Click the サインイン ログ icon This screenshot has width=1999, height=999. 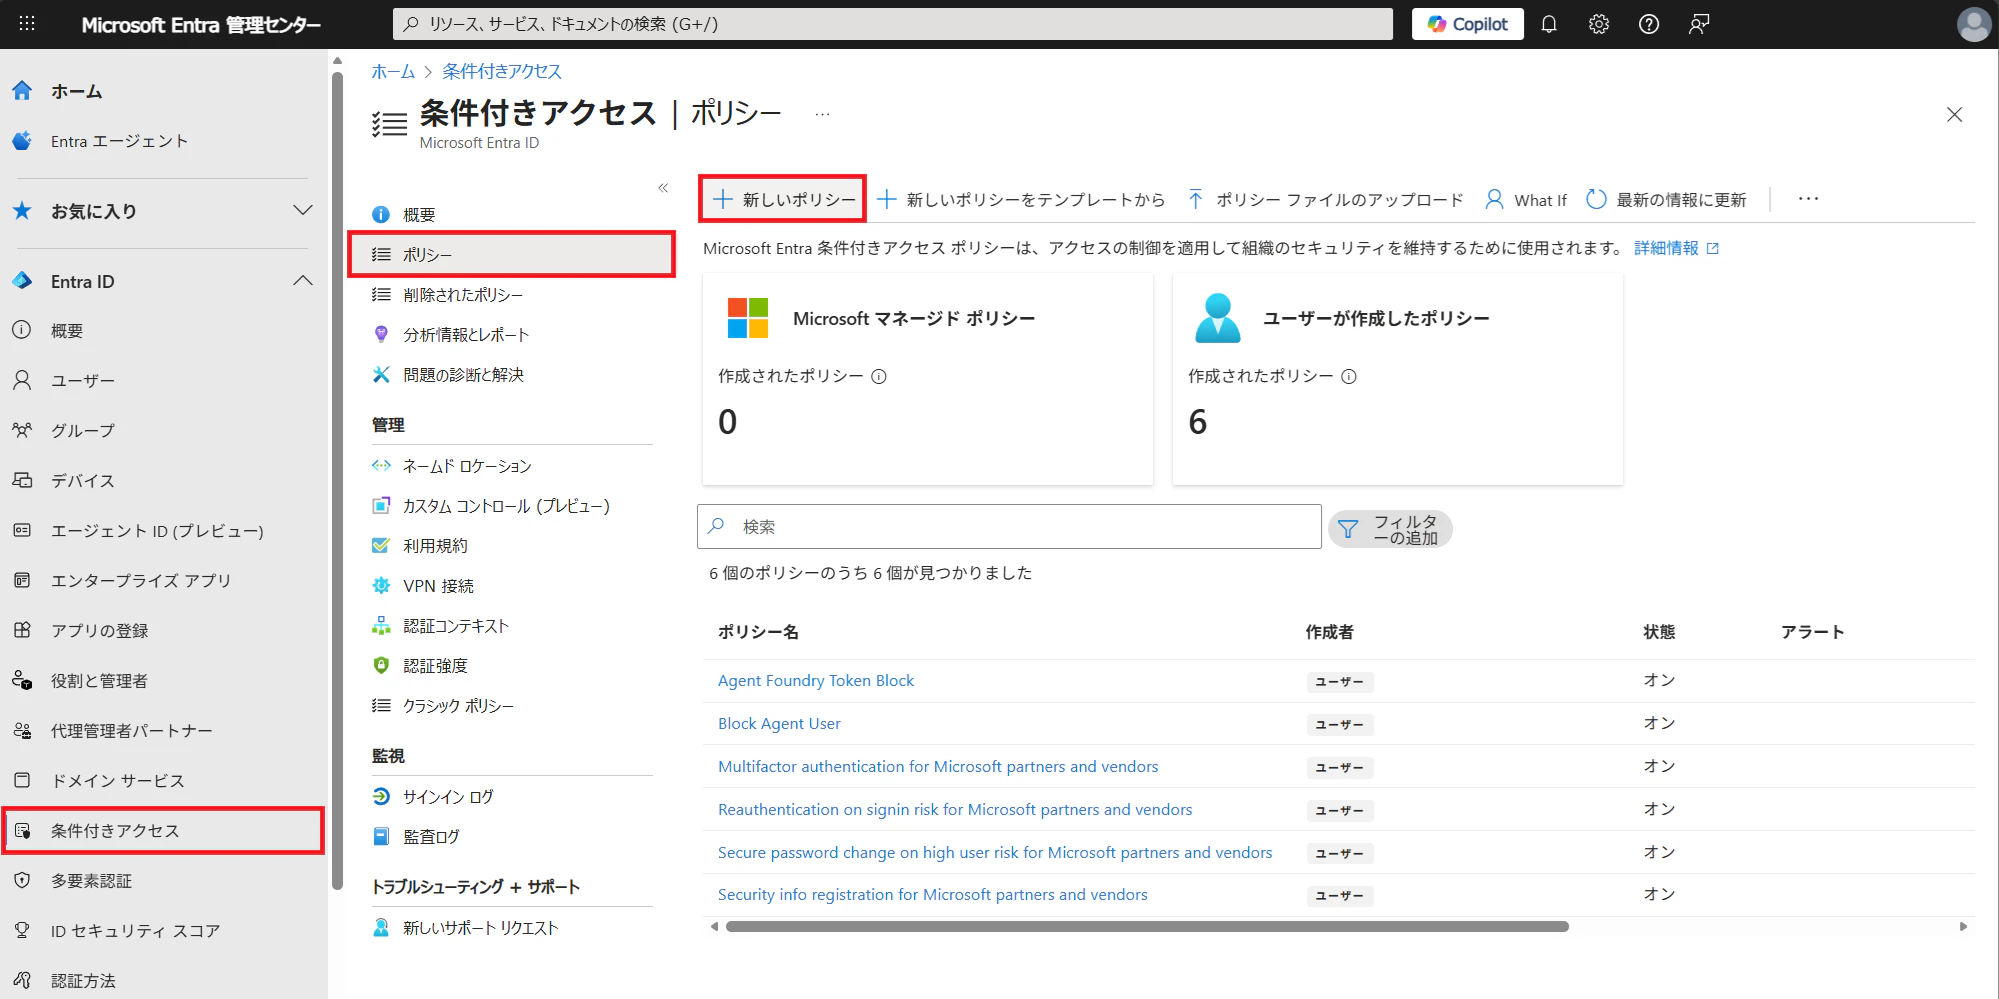point(381,797)
